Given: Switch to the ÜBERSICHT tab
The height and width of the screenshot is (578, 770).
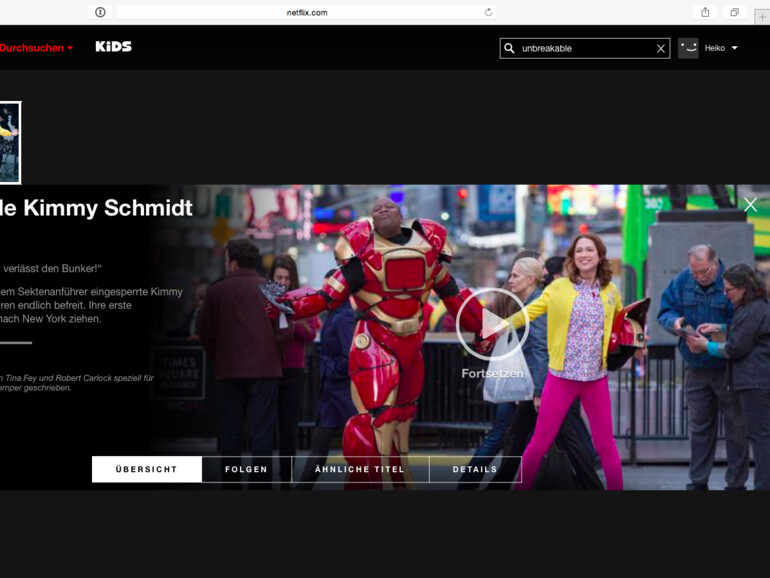Looking at the screenshot, I should [147, 469].
